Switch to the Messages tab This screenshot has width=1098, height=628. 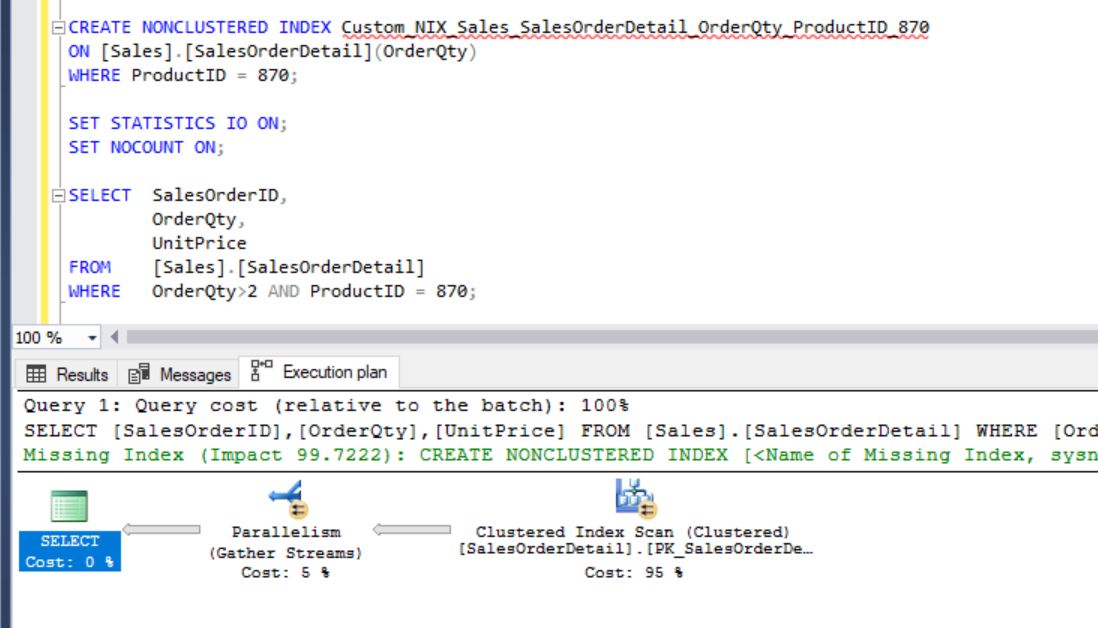click(x=179, y=375)
